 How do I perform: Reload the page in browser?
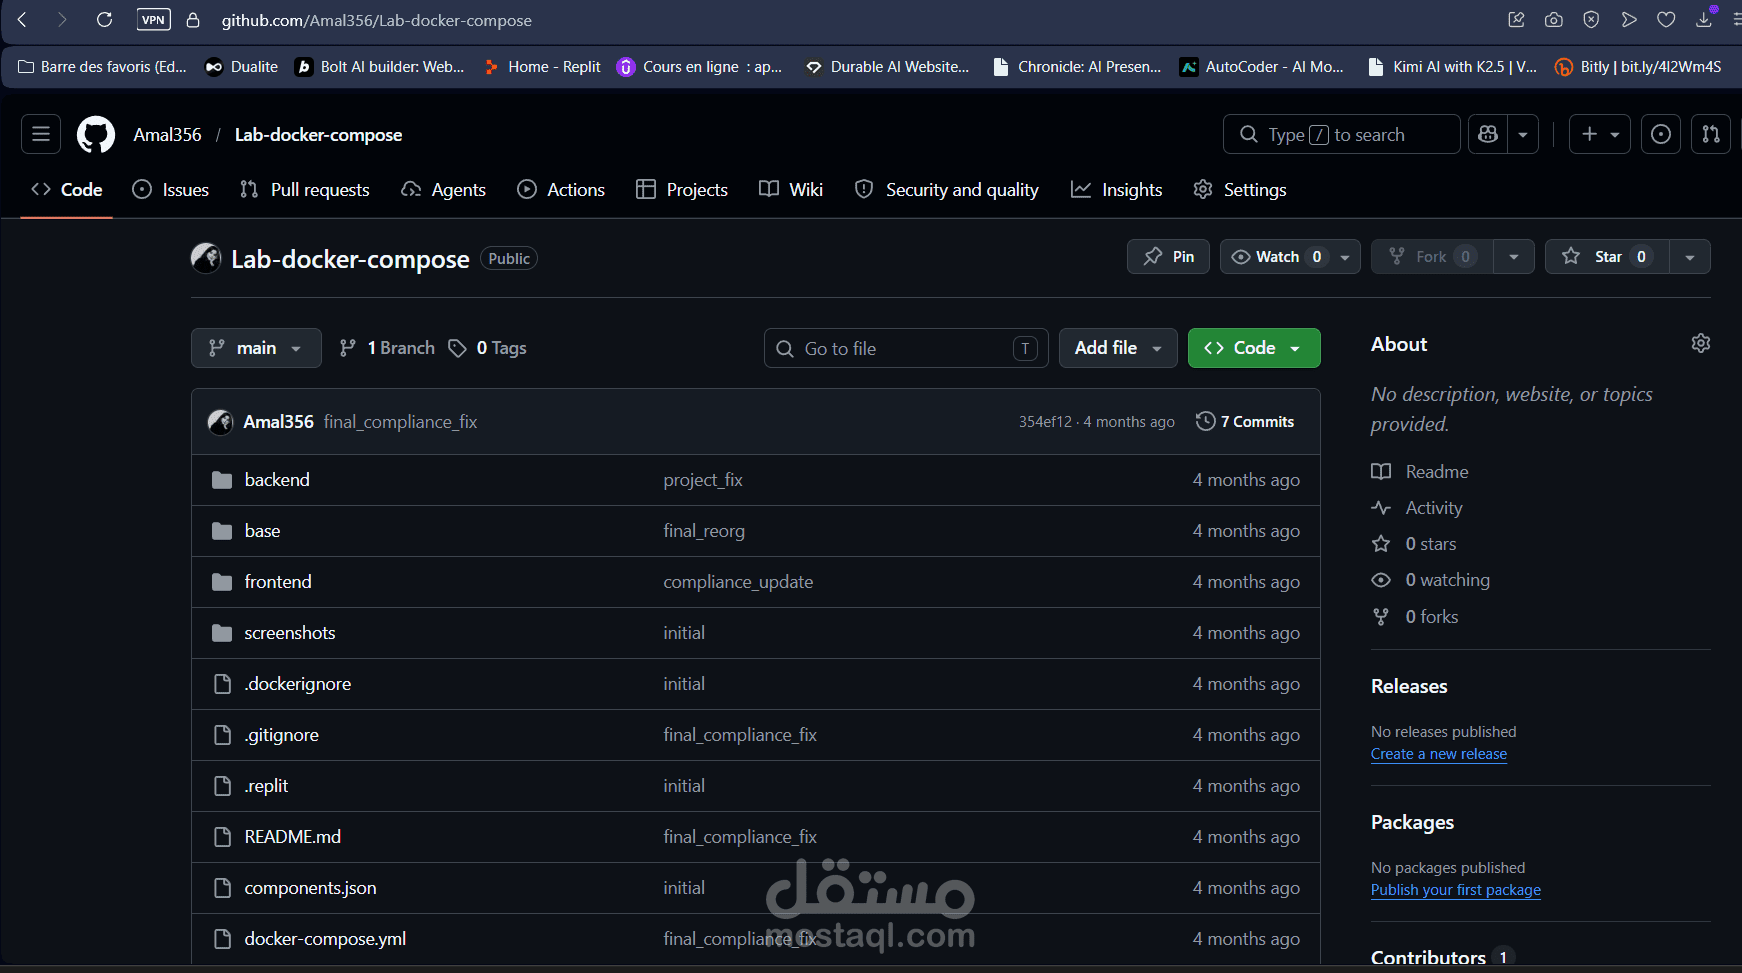click(104, 20)
